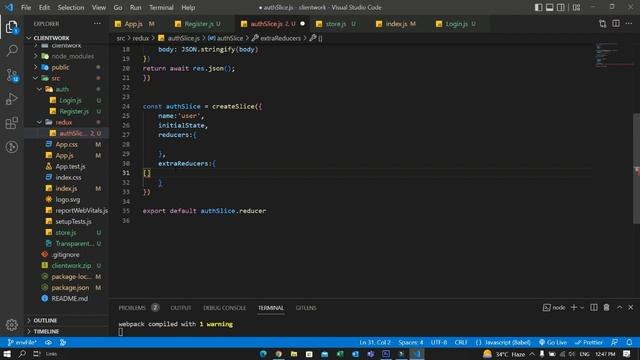The height and width of the screenshot is (360, 640).
Task: Expand the node_modules folder
Action: 67,56
